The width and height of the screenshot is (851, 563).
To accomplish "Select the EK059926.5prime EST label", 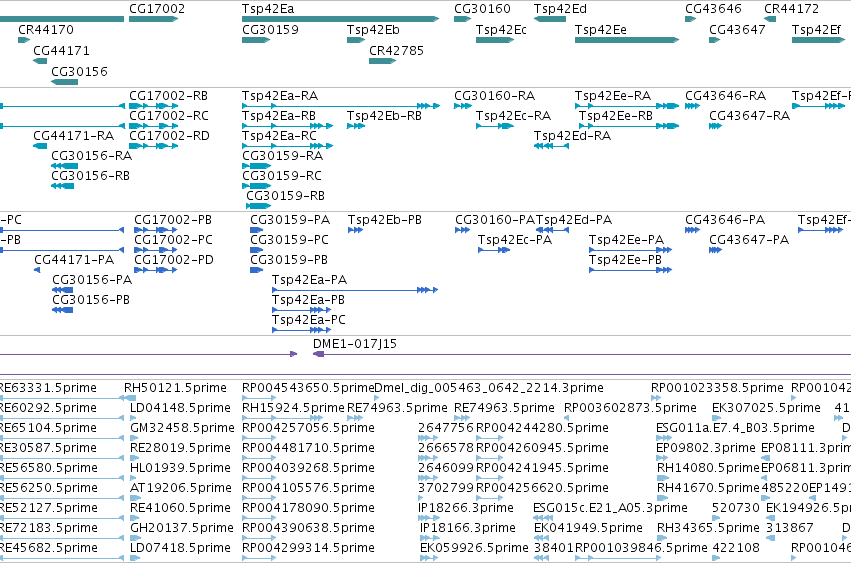I will (x=474, y=548).
